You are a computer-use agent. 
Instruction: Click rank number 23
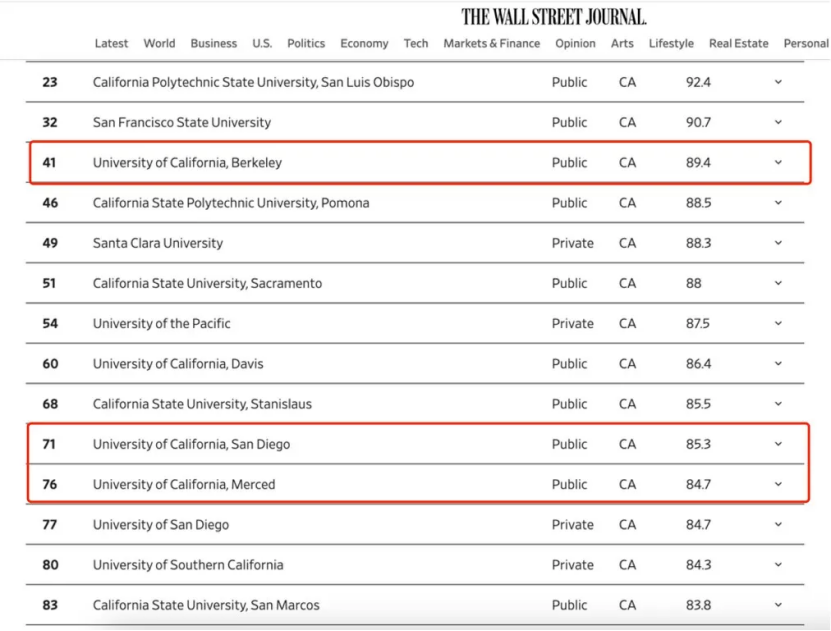coord(50,83)
